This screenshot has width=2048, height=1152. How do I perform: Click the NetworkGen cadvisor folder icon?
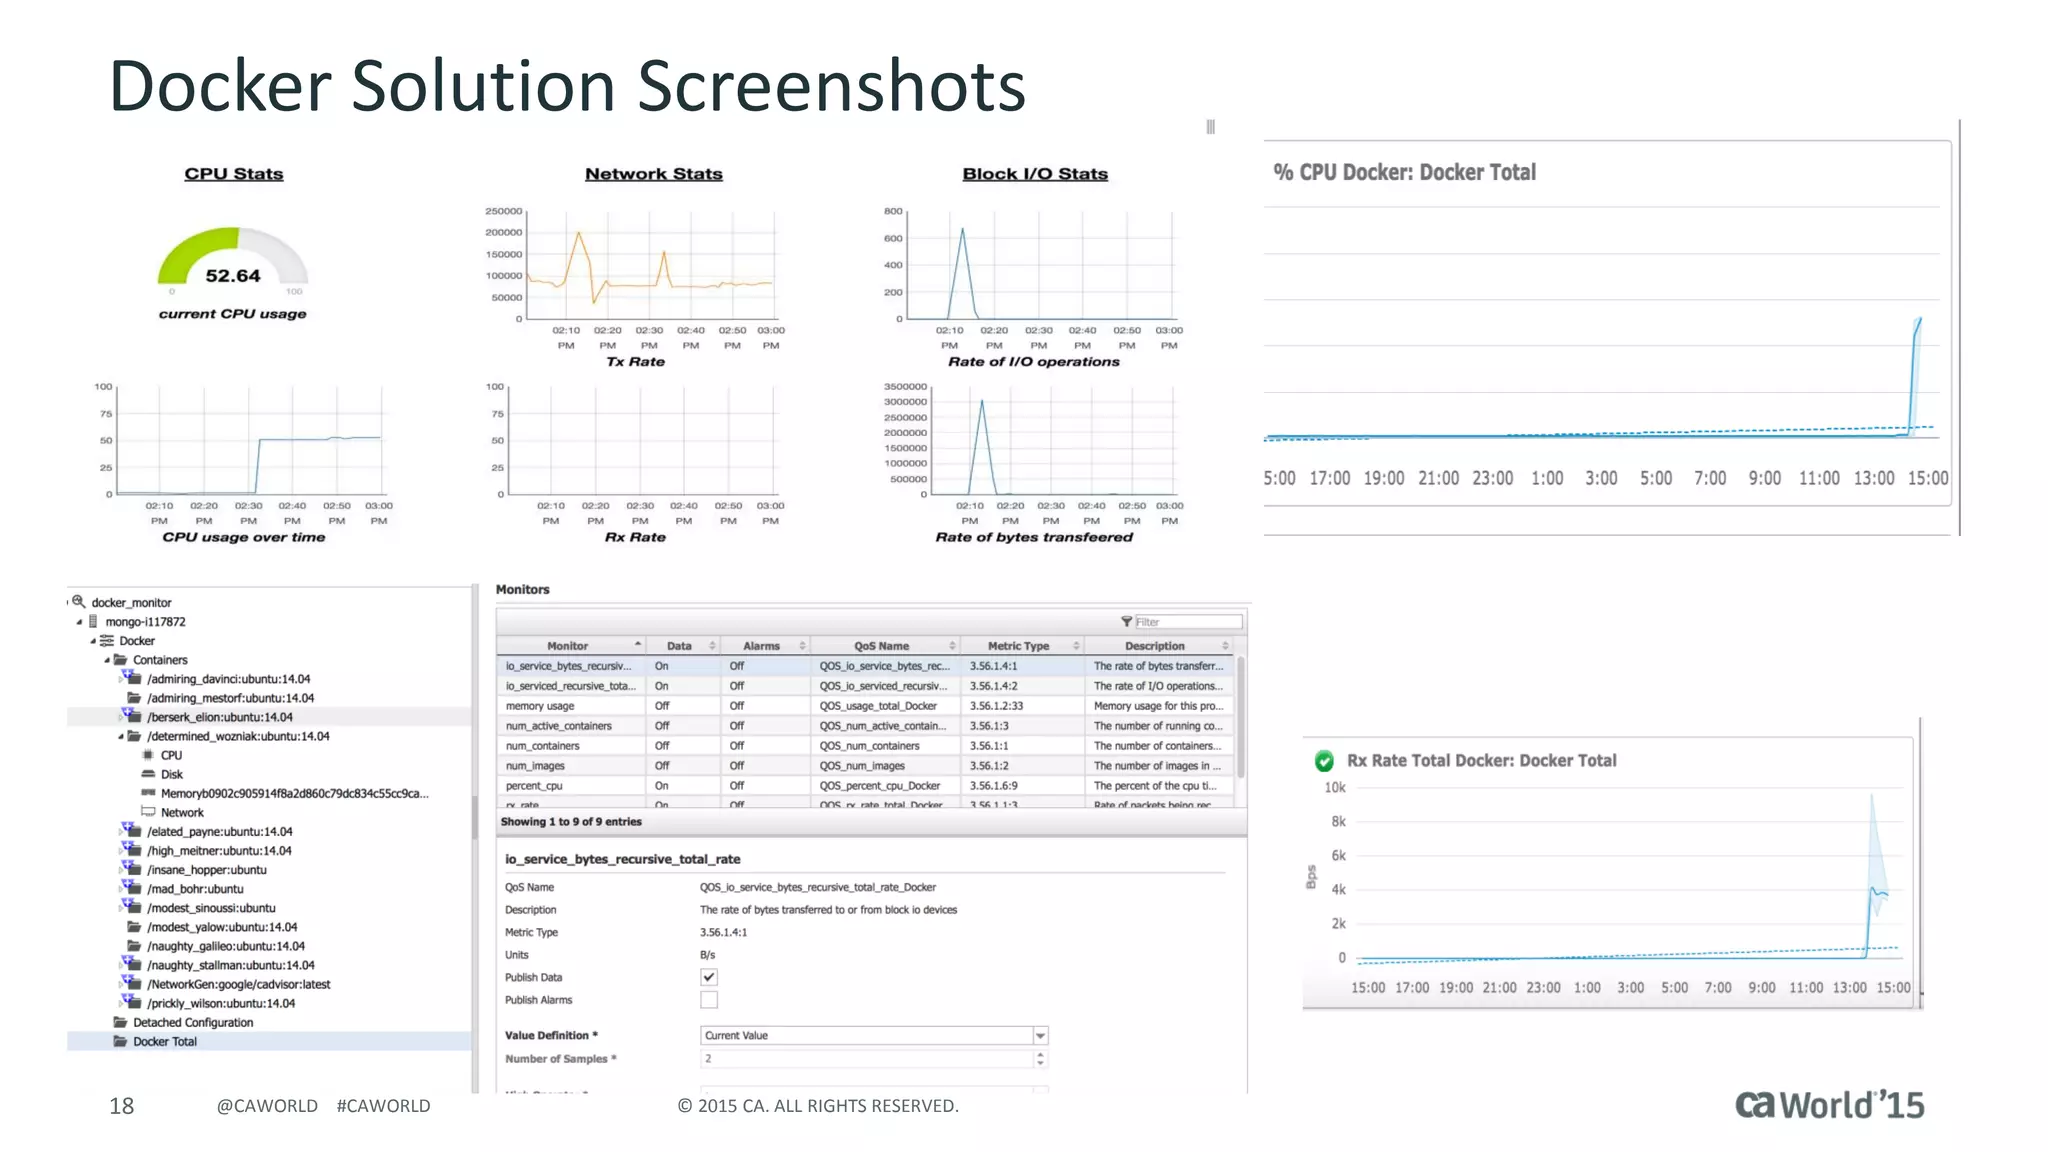pyautogui.click(x=132, y=984)
